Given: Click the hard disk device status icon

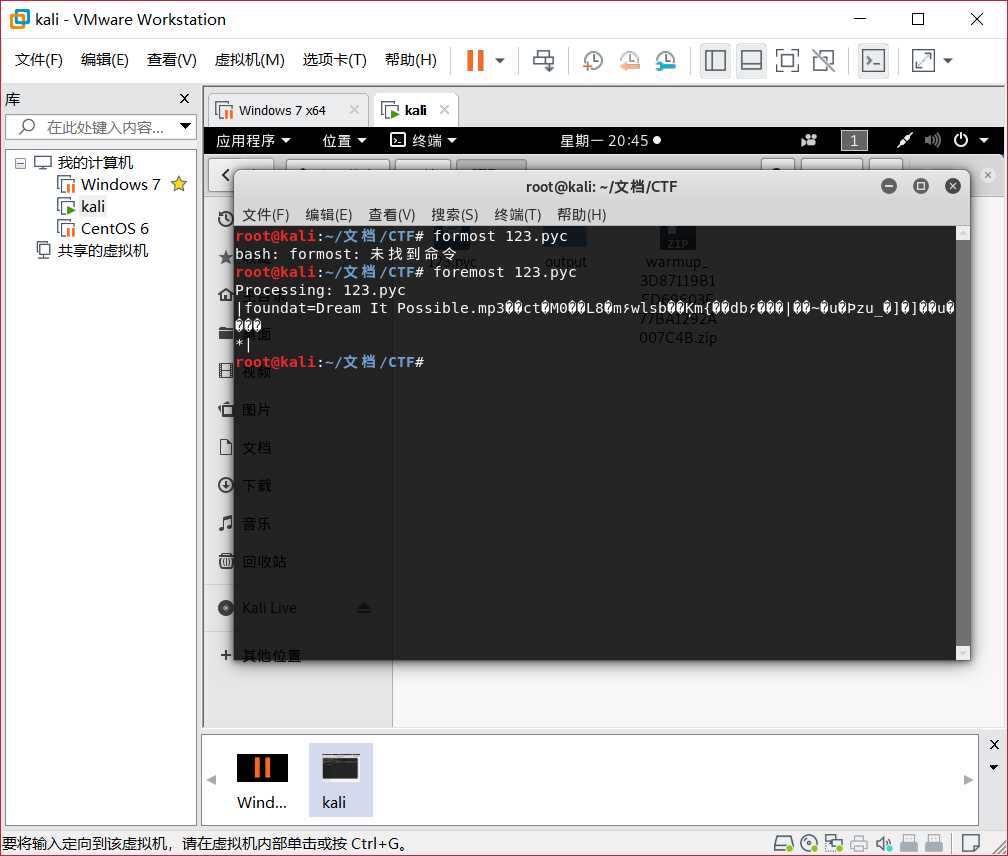Looking at the screenshot, I should pos(783,843).
